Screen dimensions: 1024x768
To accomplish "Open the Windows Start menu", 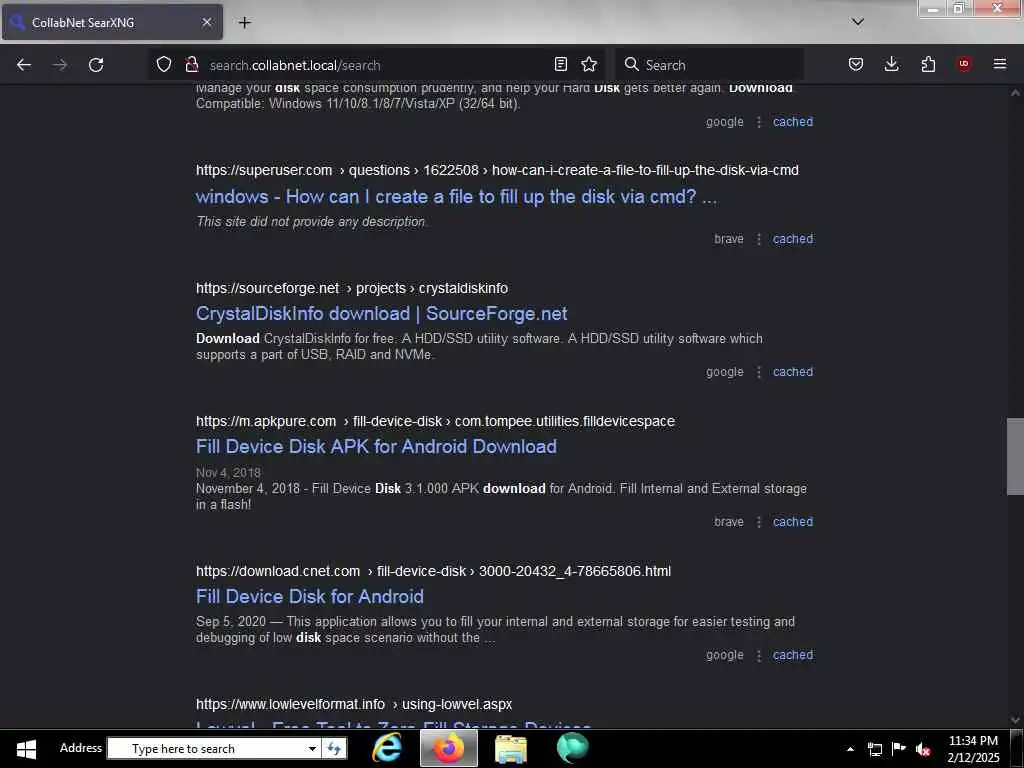I will 25,748.
